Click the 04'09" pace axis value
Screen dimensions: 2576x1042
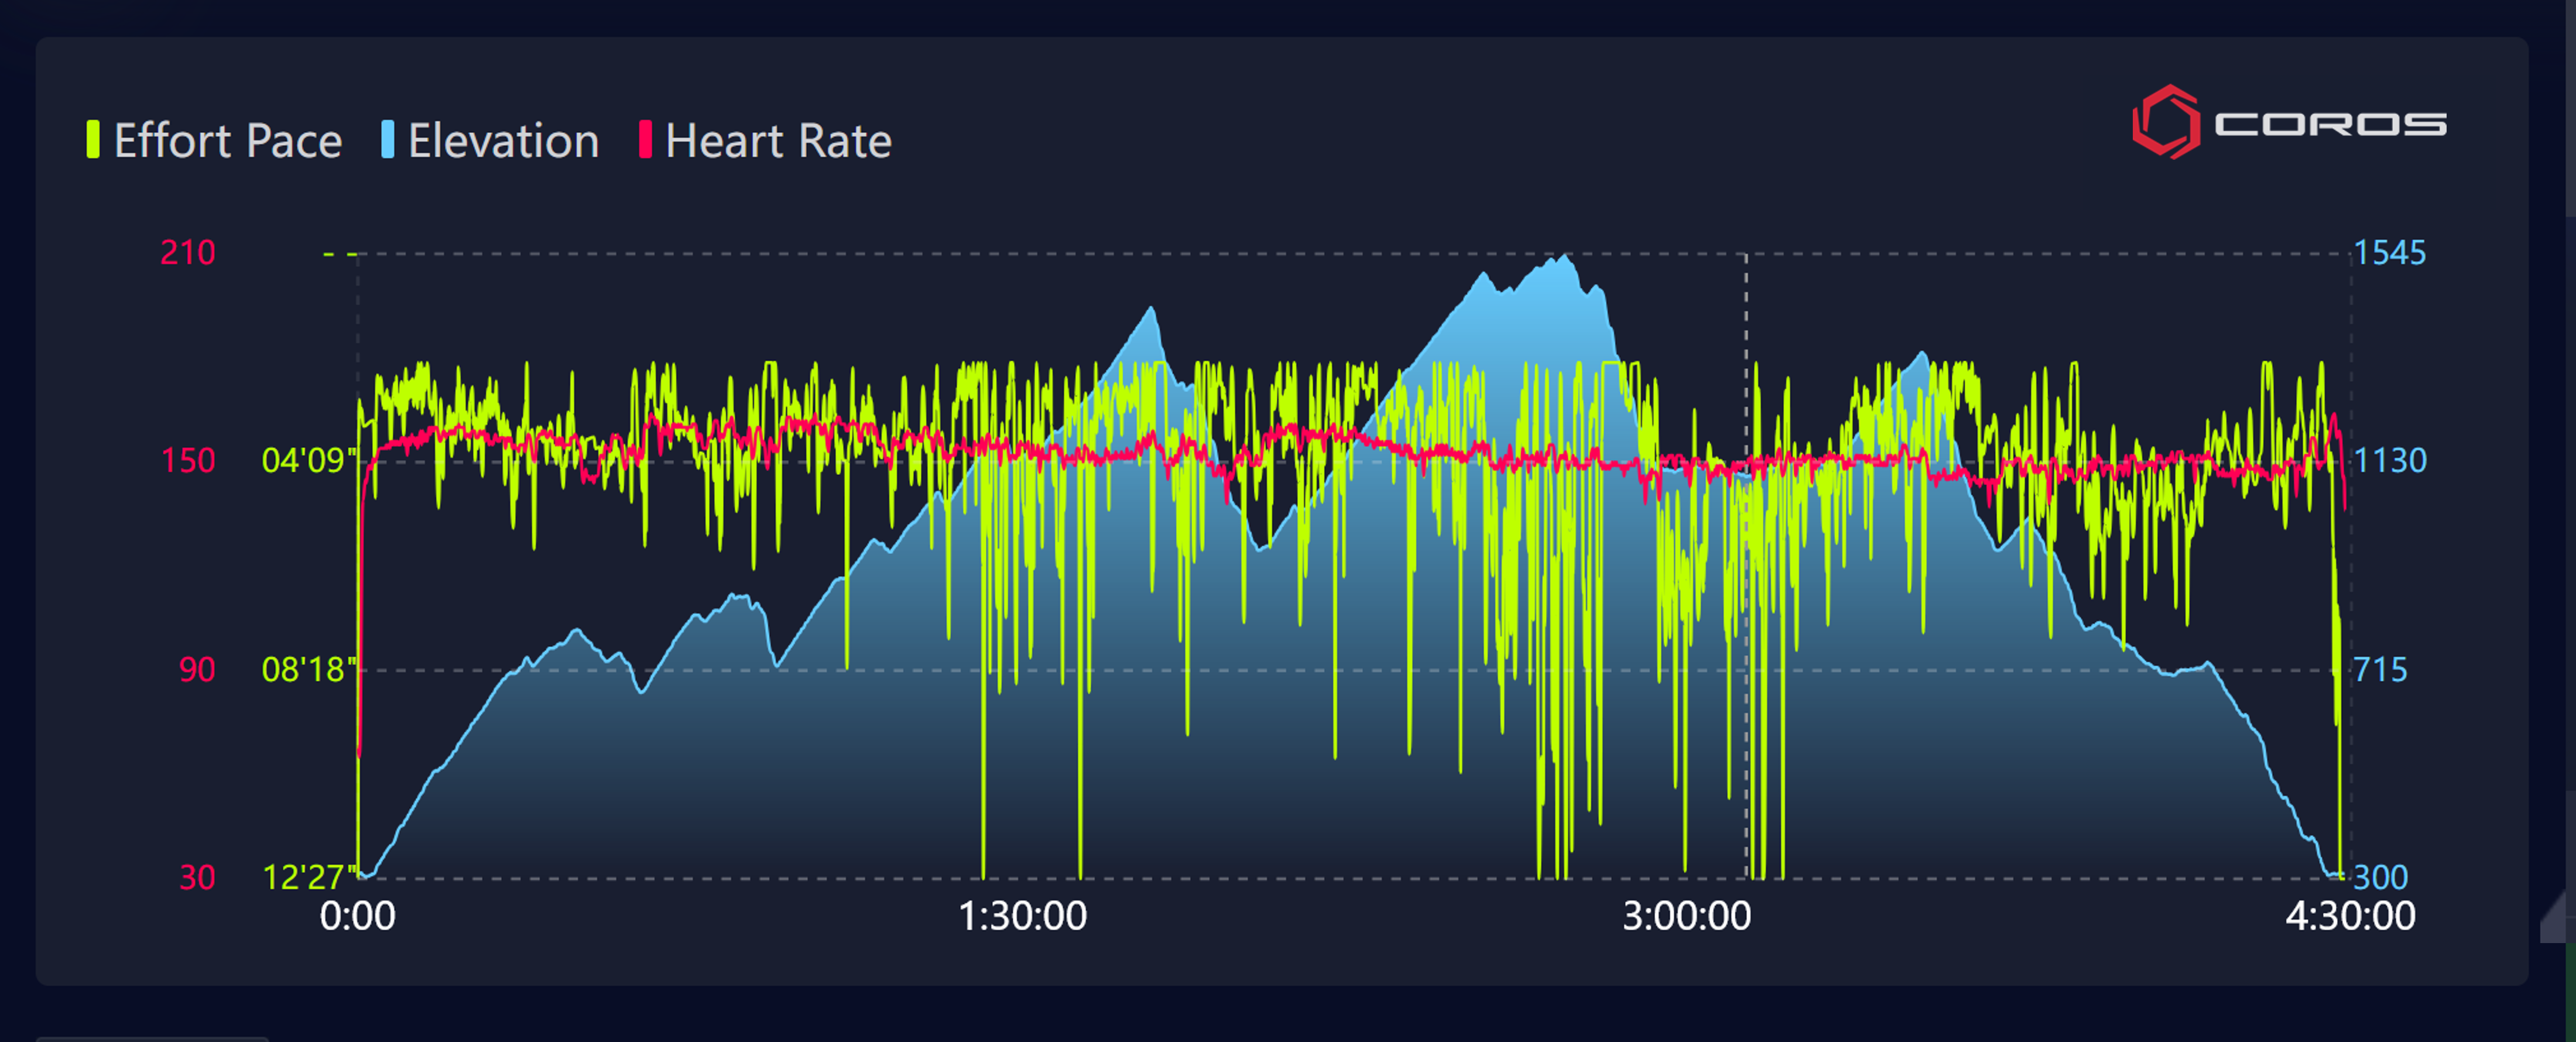tap(308, 460)
